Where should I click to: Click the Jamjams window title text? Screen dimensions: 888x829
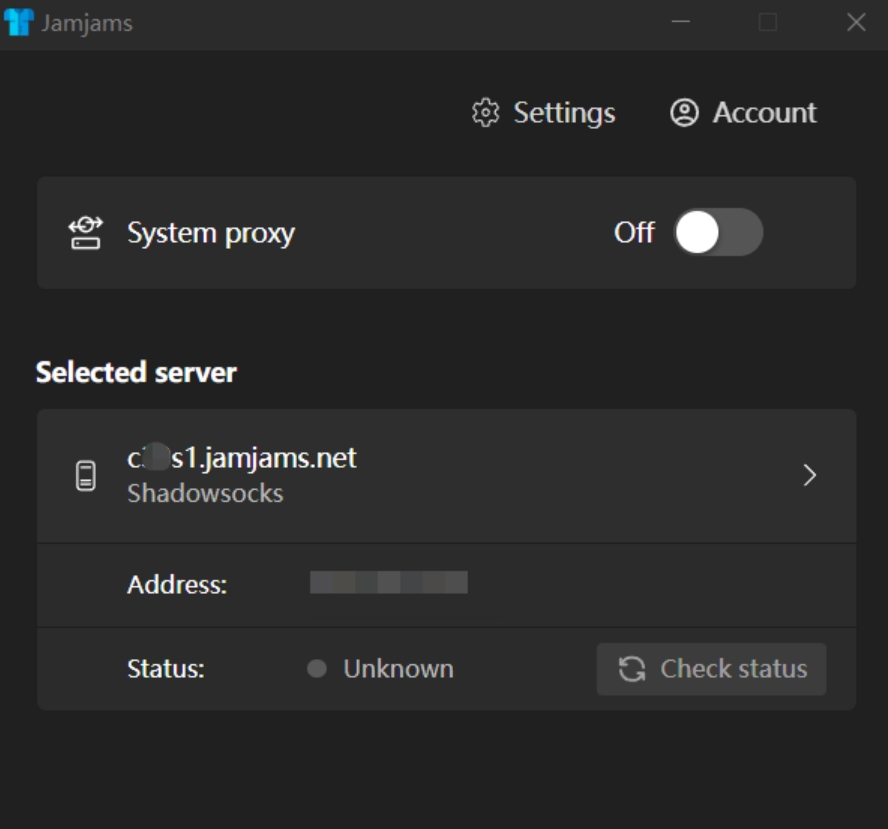[87, 23]
